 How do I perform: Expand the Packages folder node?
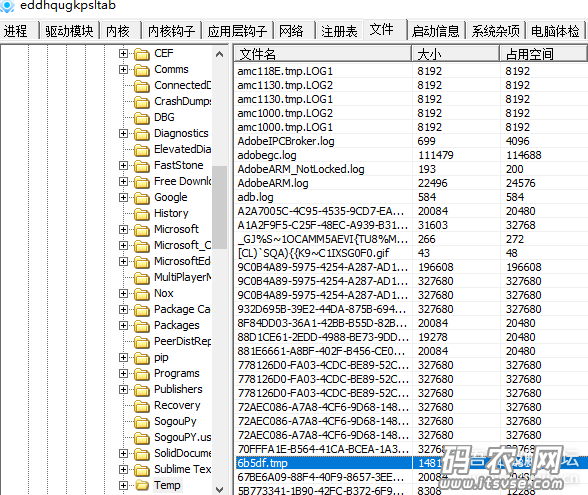[123, 325]
